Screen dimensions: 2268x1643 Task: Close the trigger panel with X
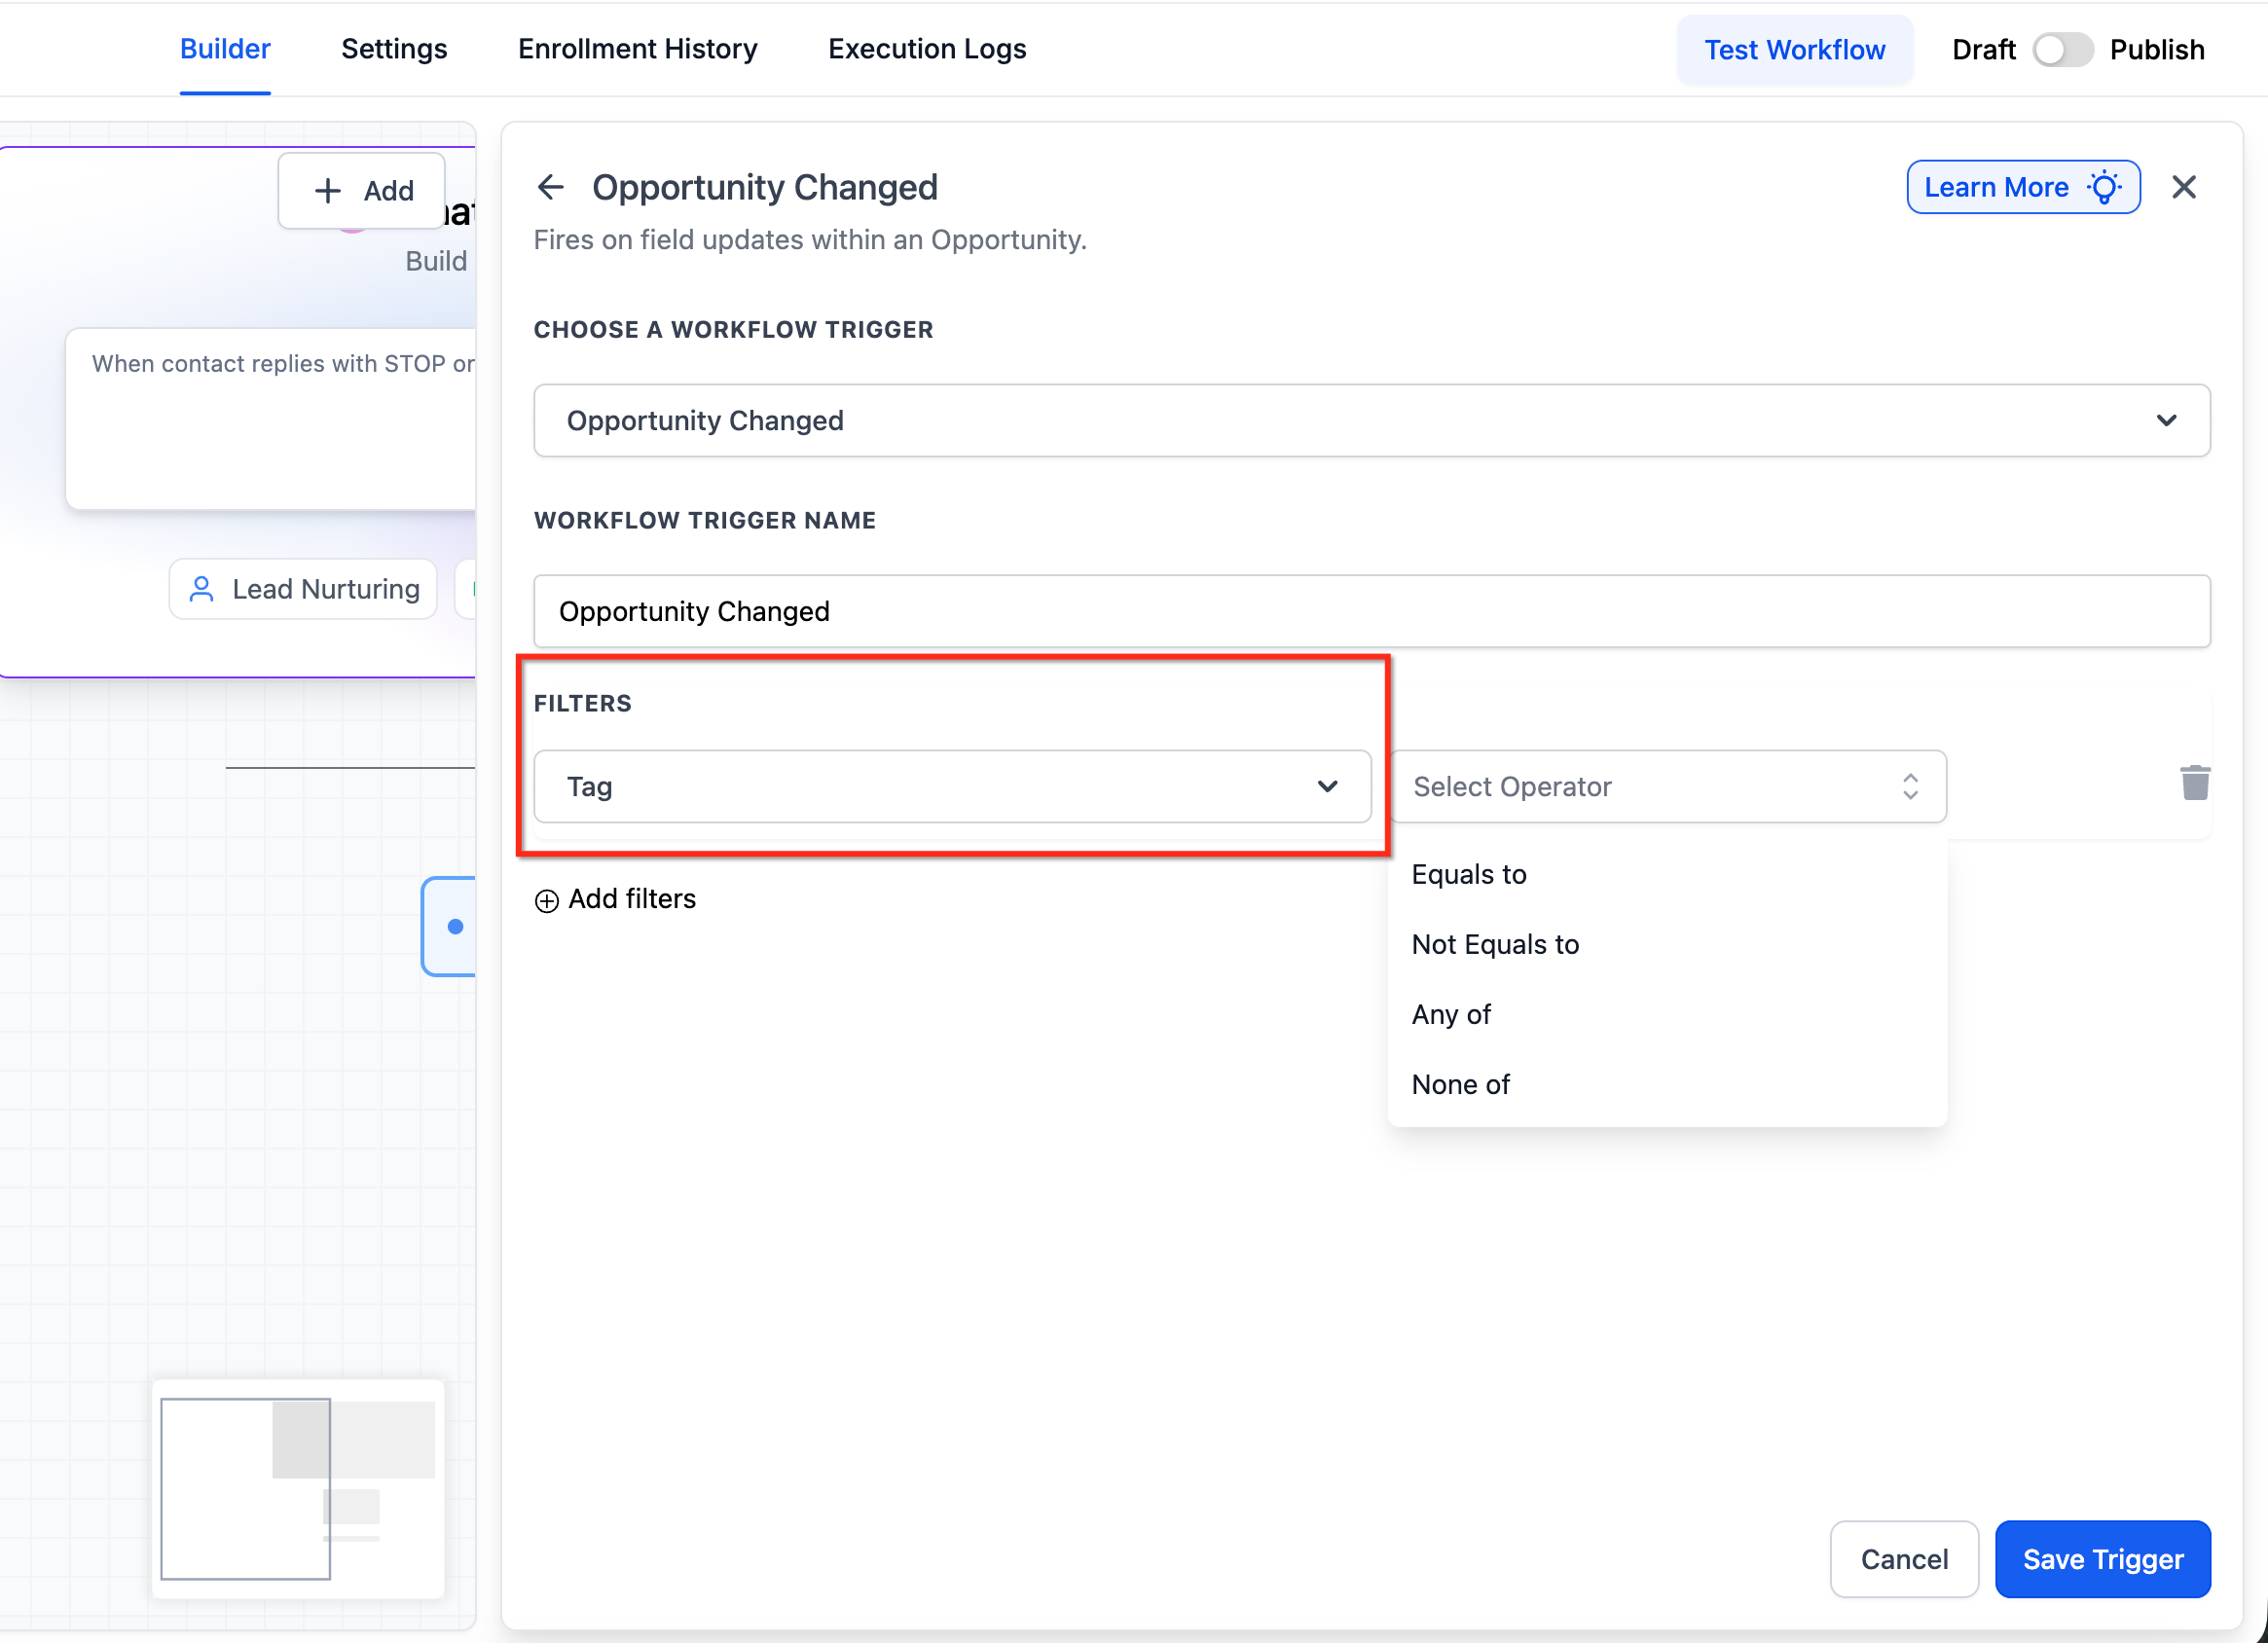[x=2183, y=187]
